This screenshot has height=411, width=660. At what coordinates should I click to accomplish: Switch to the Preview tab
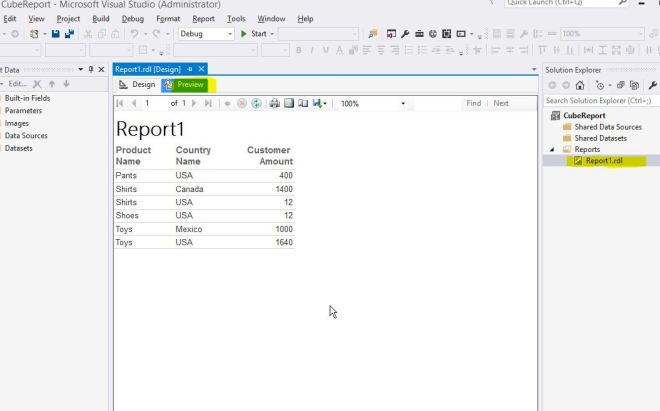(x=183, y=85)
